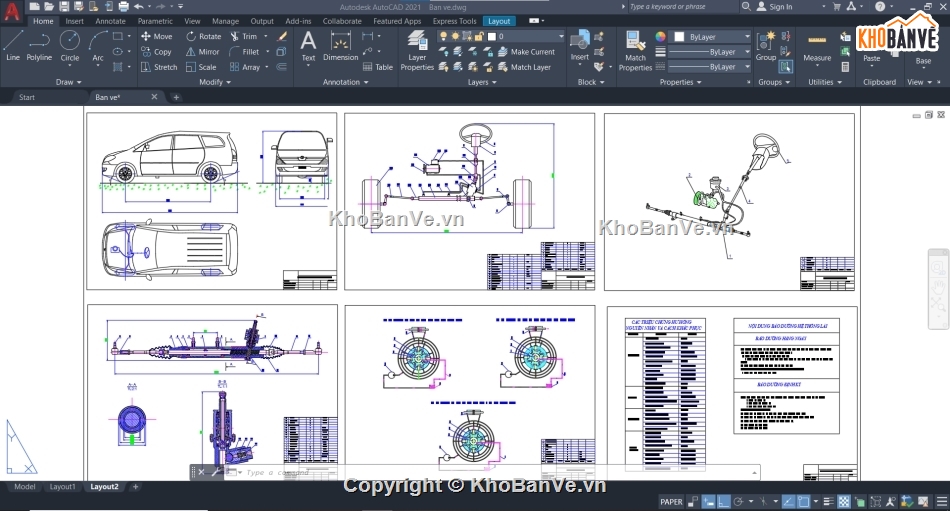
Task: Toggle lineweight display in status bar
Action: click(x=829, y=502)
